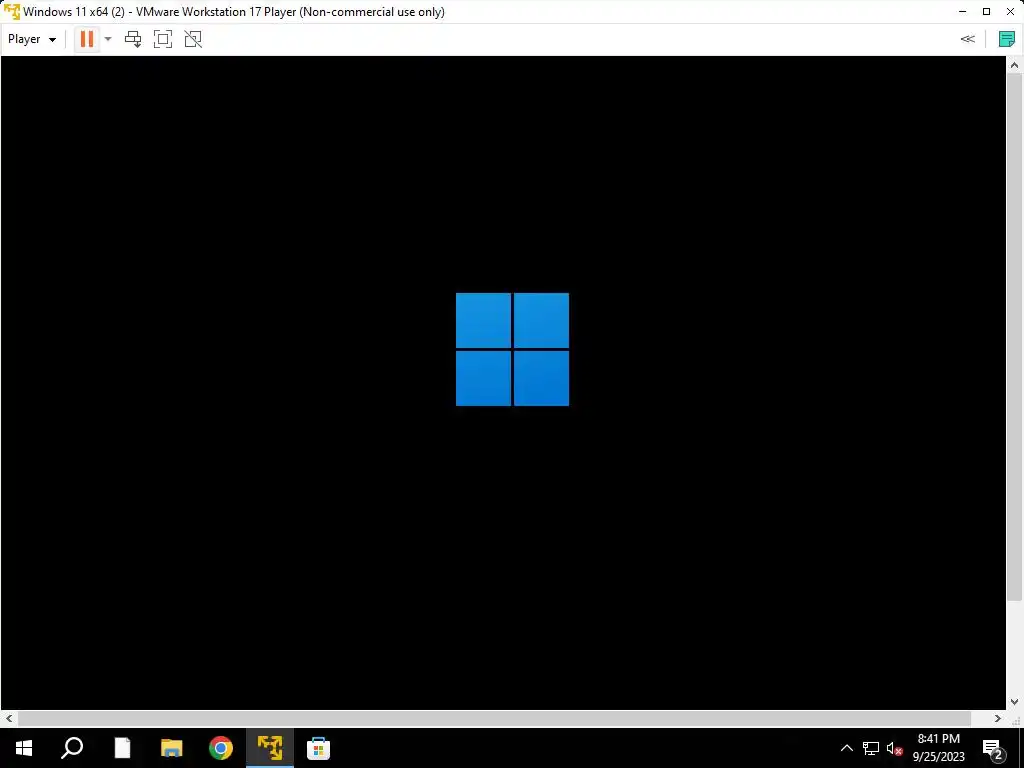Click the horizontal scrollbar right arrow
This screenshot has width=1024, height=768.
coord(998,718)
